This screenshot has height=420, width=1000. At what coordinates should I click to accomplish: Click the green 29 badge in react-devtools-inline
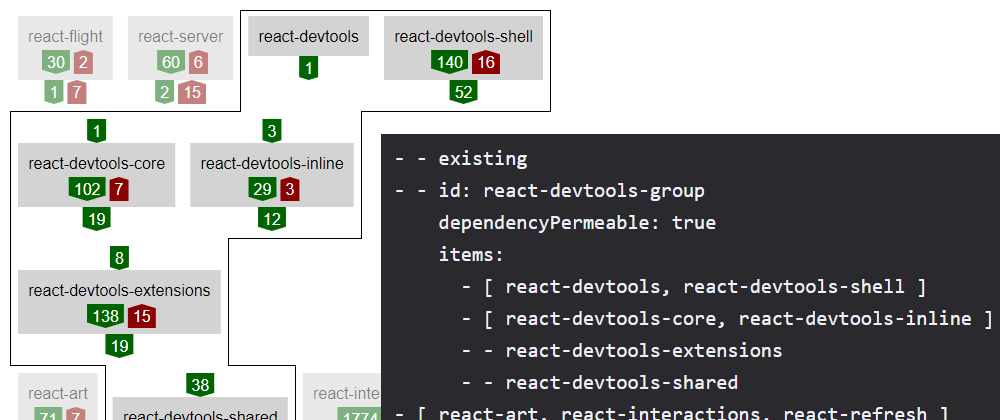262,189
